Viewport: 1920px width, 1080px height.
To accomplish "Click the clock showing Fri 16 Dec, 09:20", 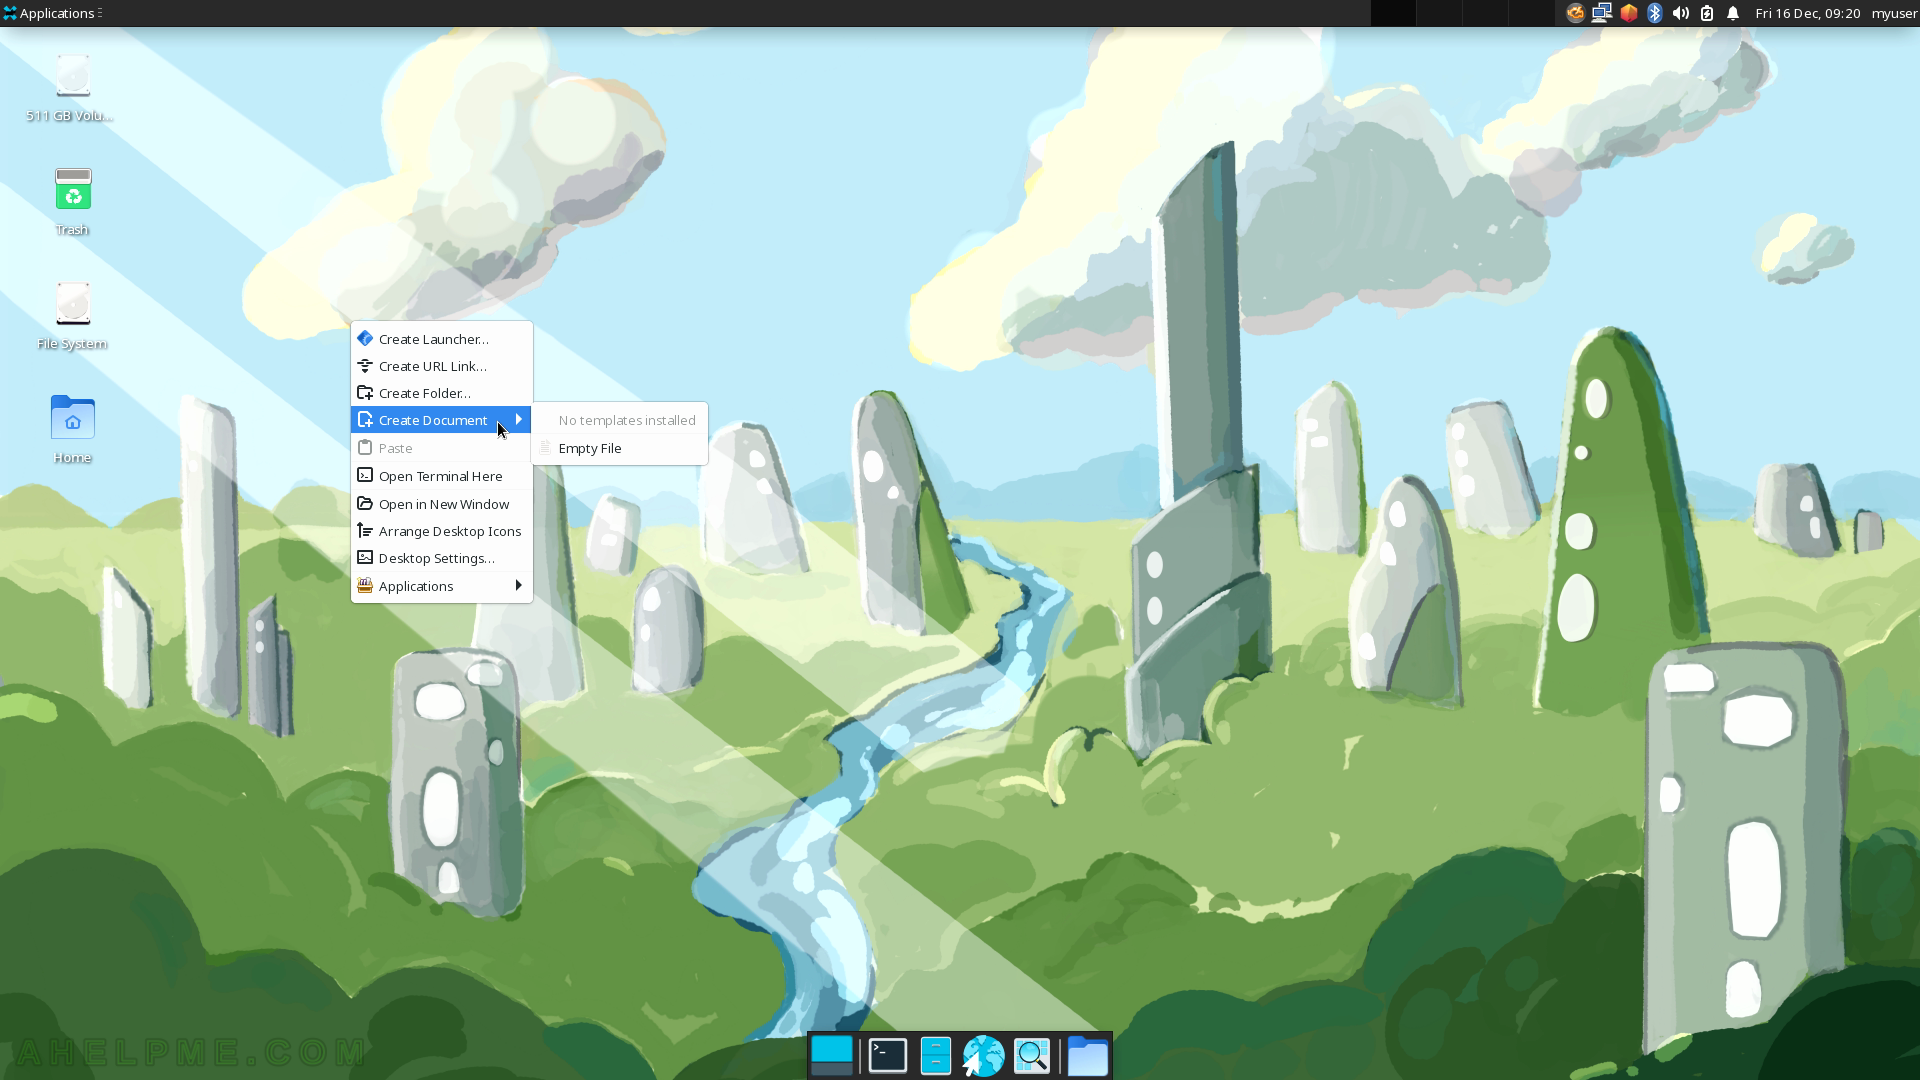I will (x=1807, y=13).
